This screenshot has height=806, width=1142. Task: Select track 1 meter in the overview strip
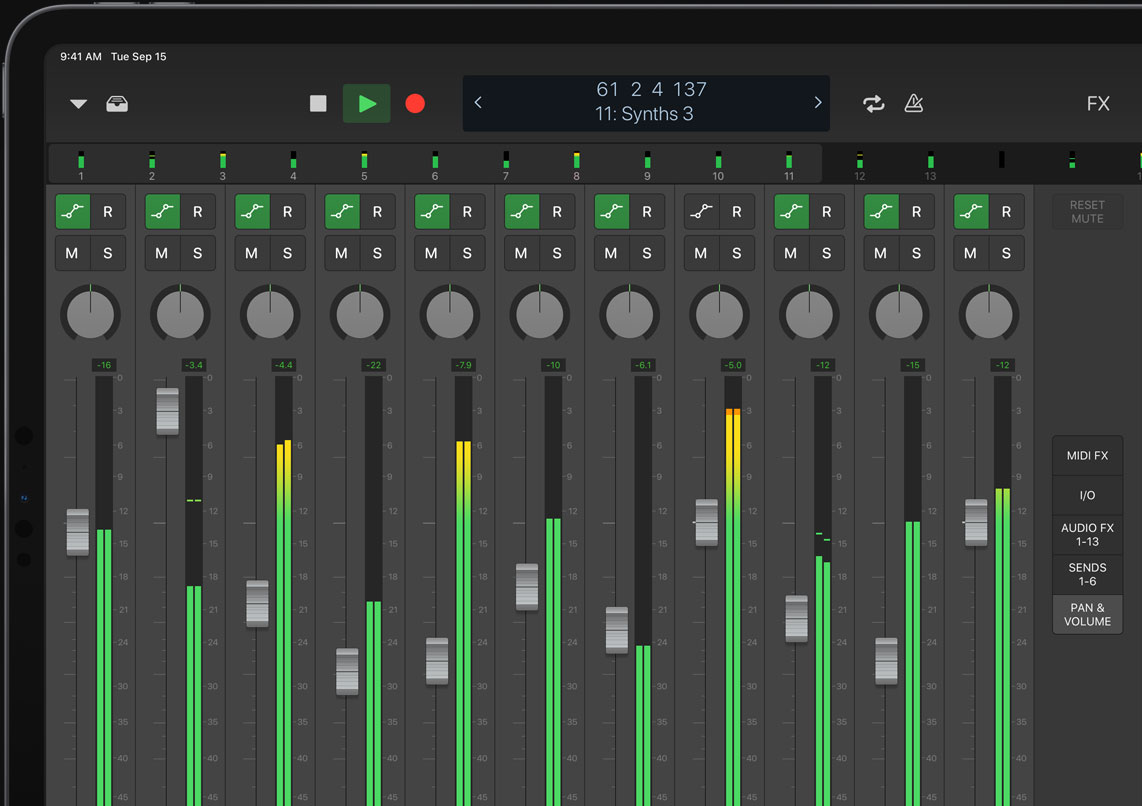81,165
